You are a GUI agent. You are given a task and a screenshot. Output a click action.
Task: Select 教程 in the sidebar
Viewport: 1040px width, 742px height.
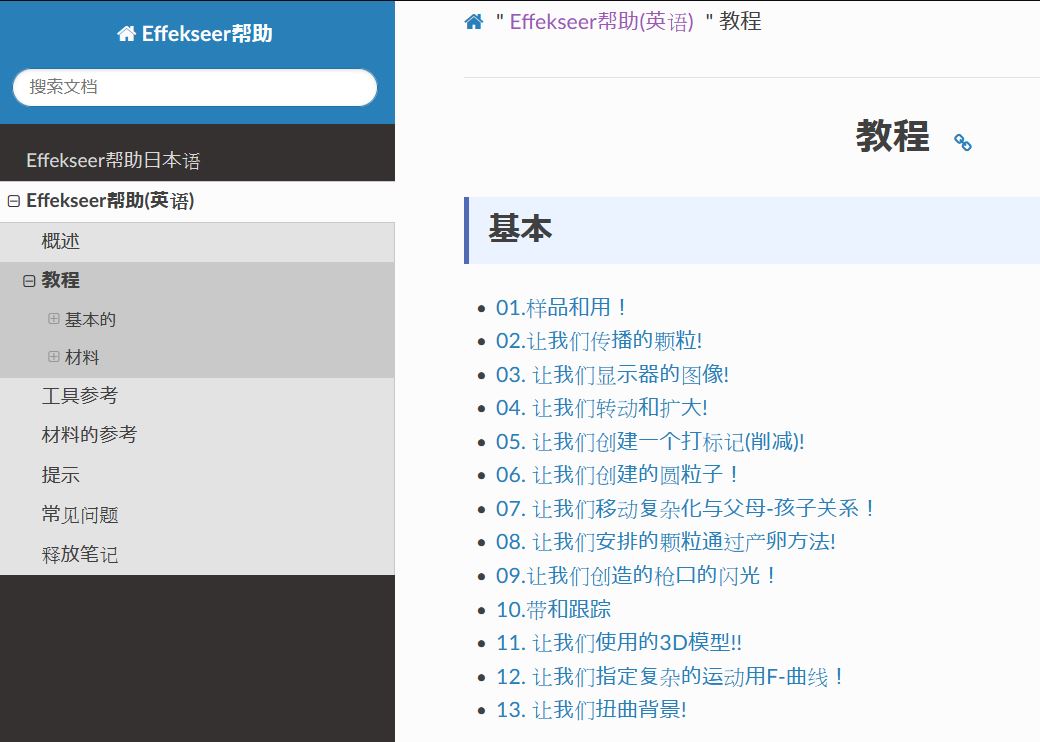point(60,280)
